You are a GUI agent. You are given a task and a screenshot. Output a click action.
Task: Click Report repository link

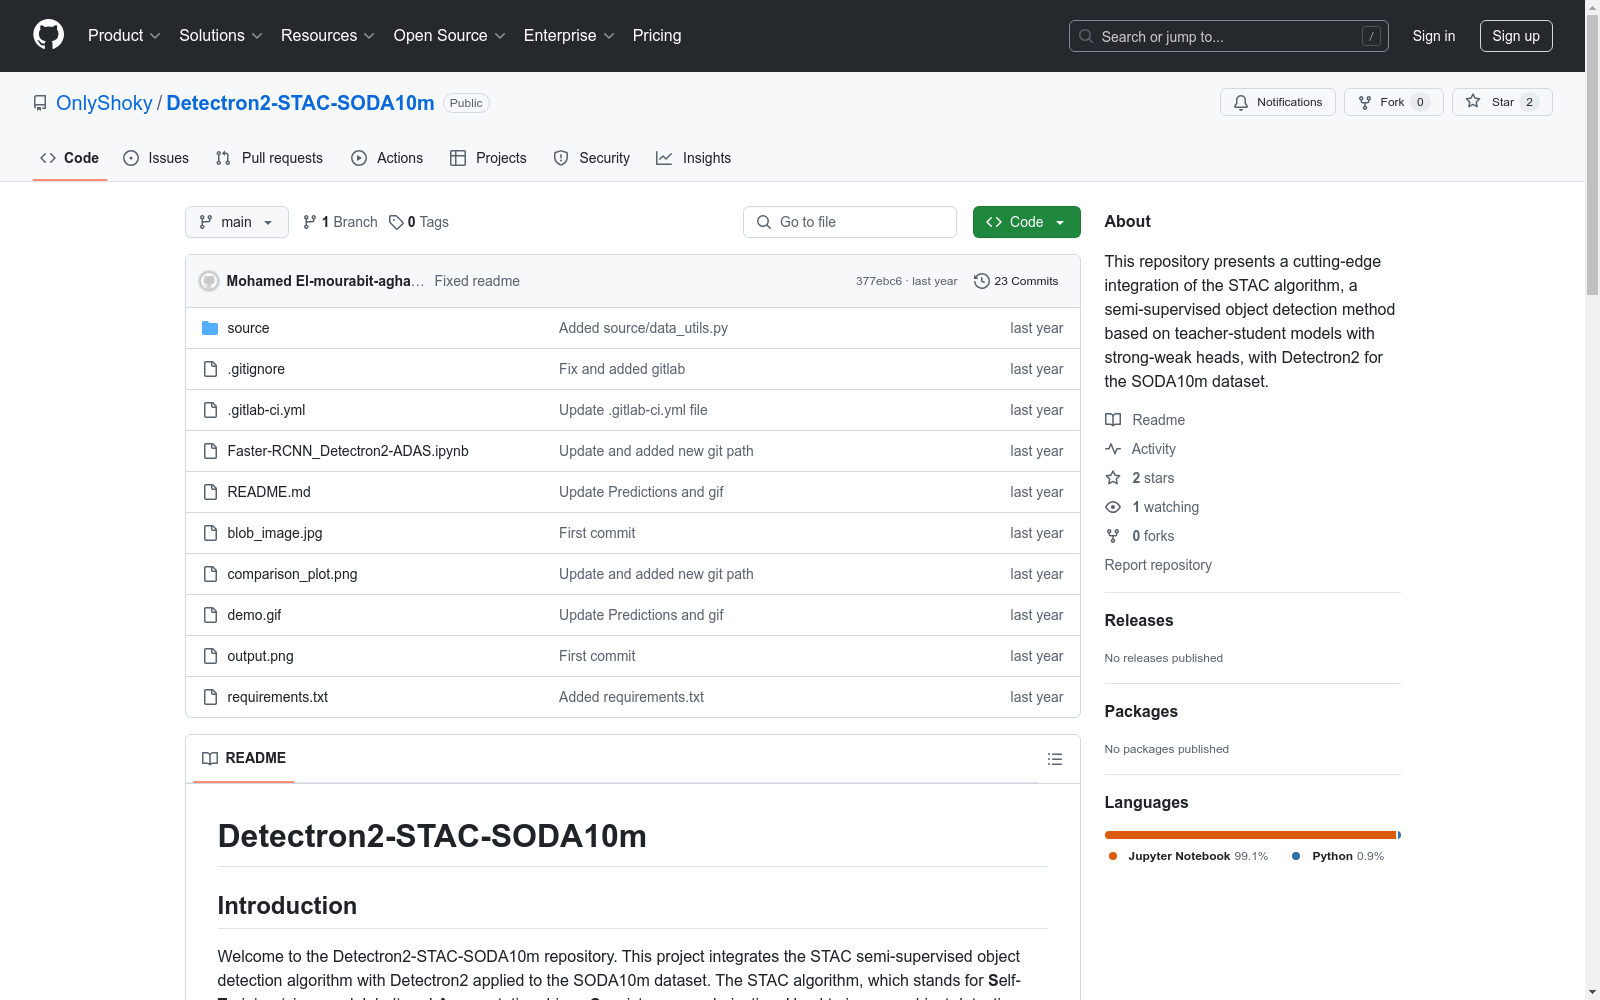(1158, 565)
